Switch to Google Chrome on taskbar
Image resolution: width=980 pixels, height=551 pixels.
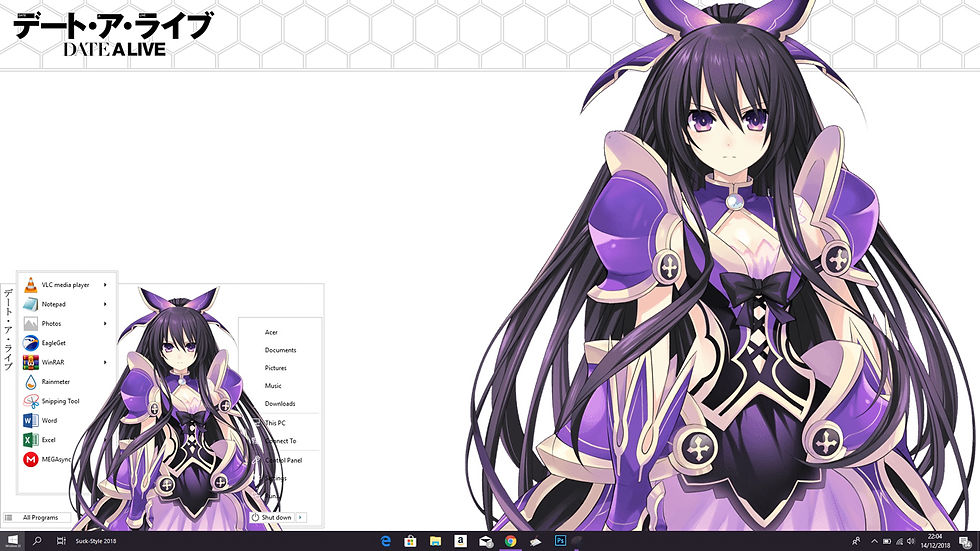pyautogui.click(x=511, y=541)
